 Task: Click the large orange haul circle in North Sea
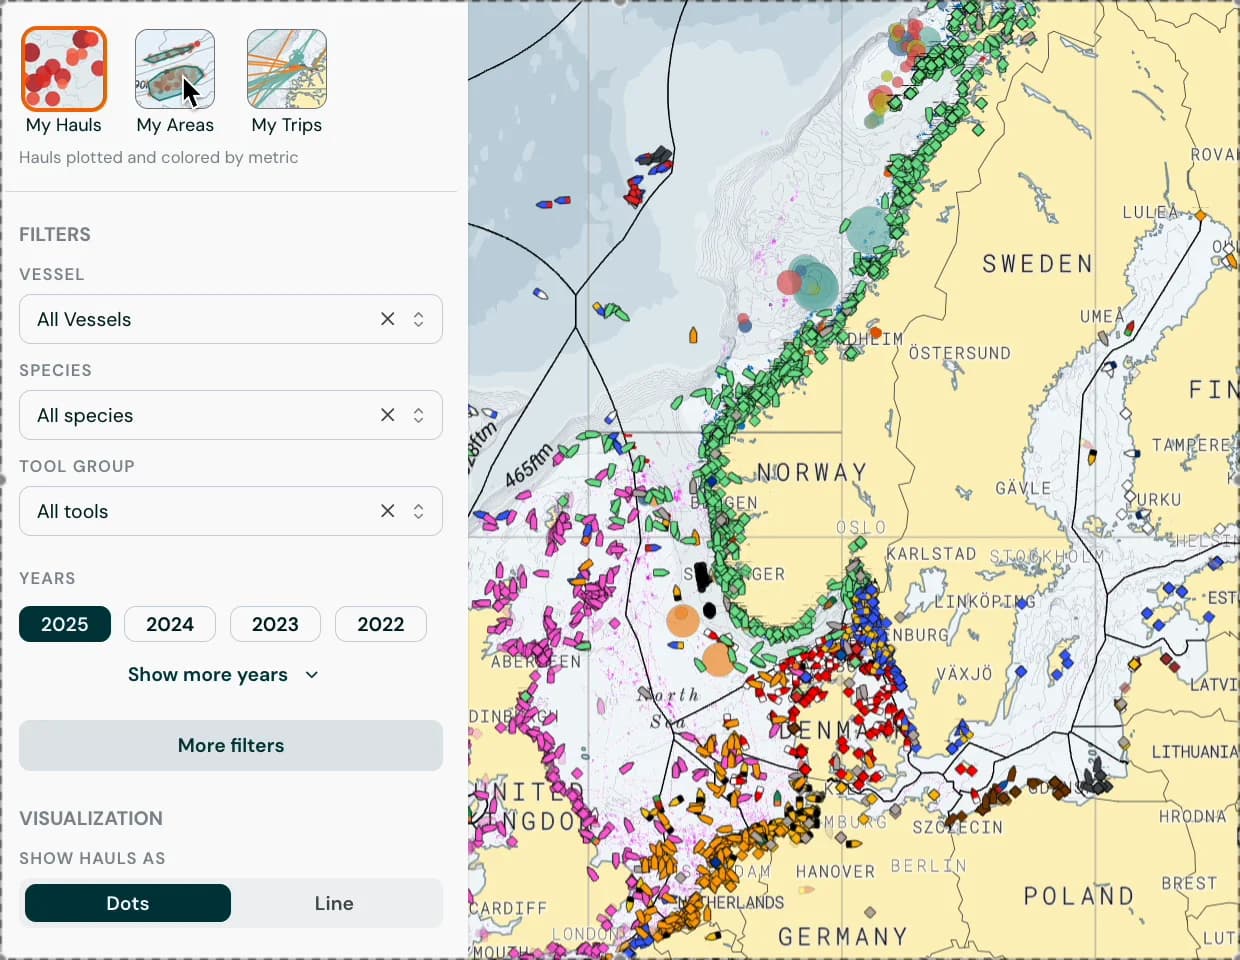click(683, 620)
